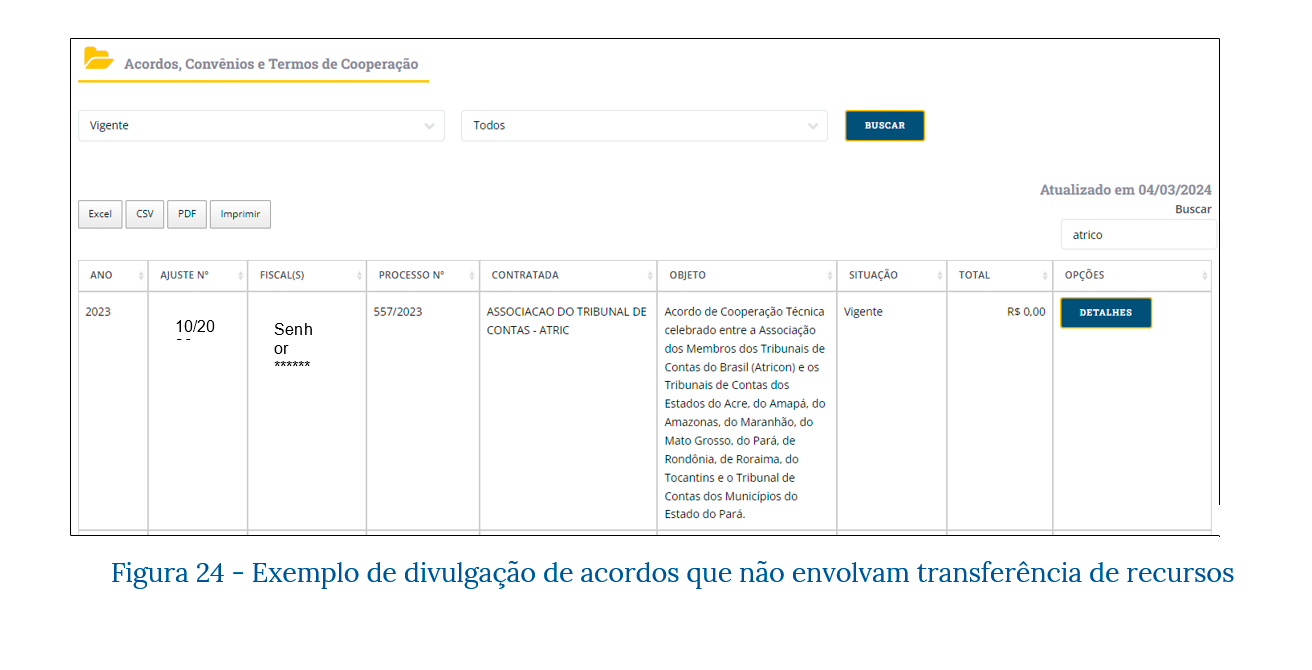
Task: Open DETALHES for the 557/2023 agreement
Action: pyautogui.click(x=1106, y=313)
